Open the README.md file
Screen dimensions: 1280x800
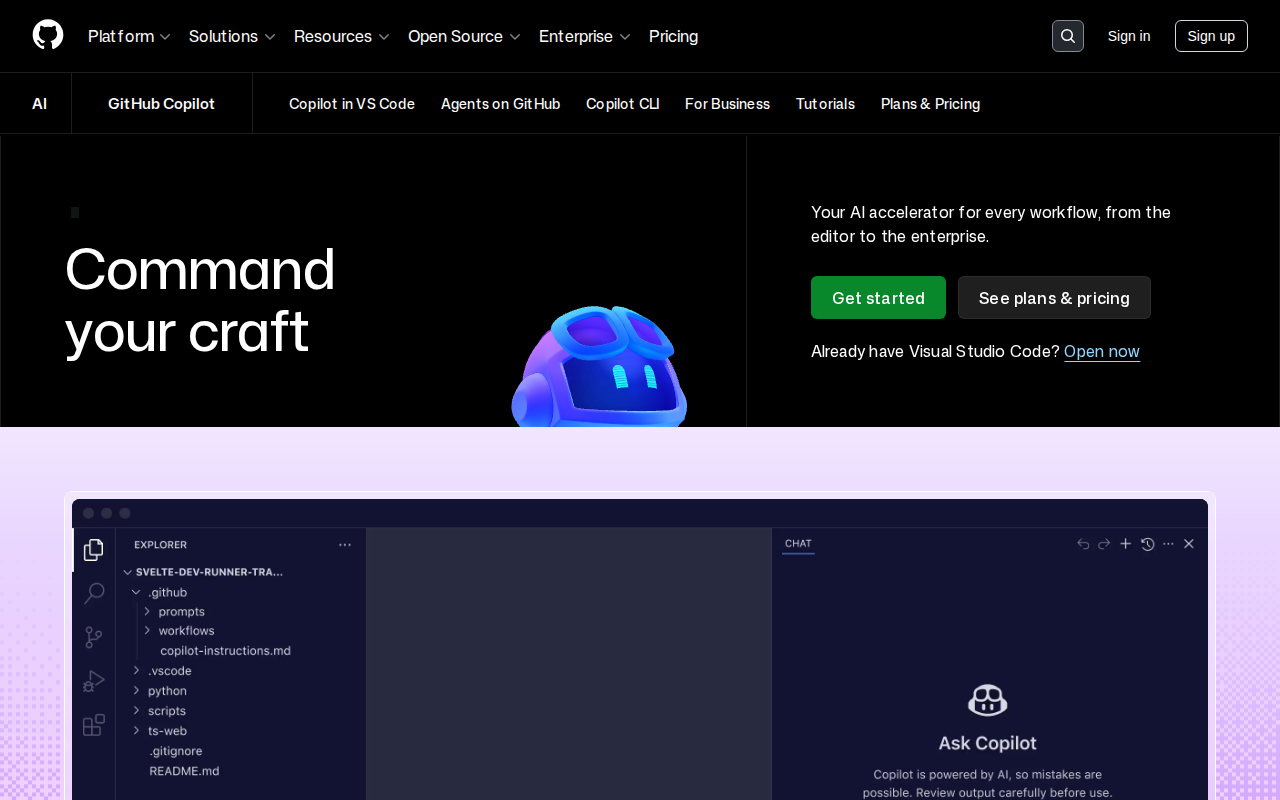(x=184, y=771)
